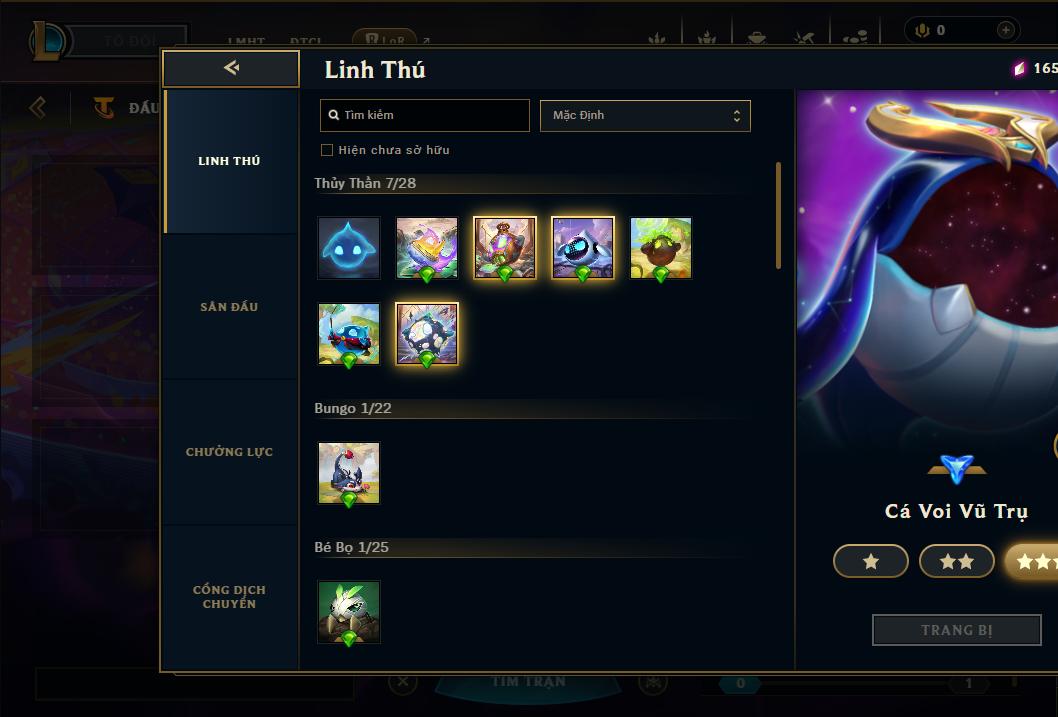Open the Mặc Định sort dropdown
This screenshot has height=717, width=1058.
click(645, 115)
